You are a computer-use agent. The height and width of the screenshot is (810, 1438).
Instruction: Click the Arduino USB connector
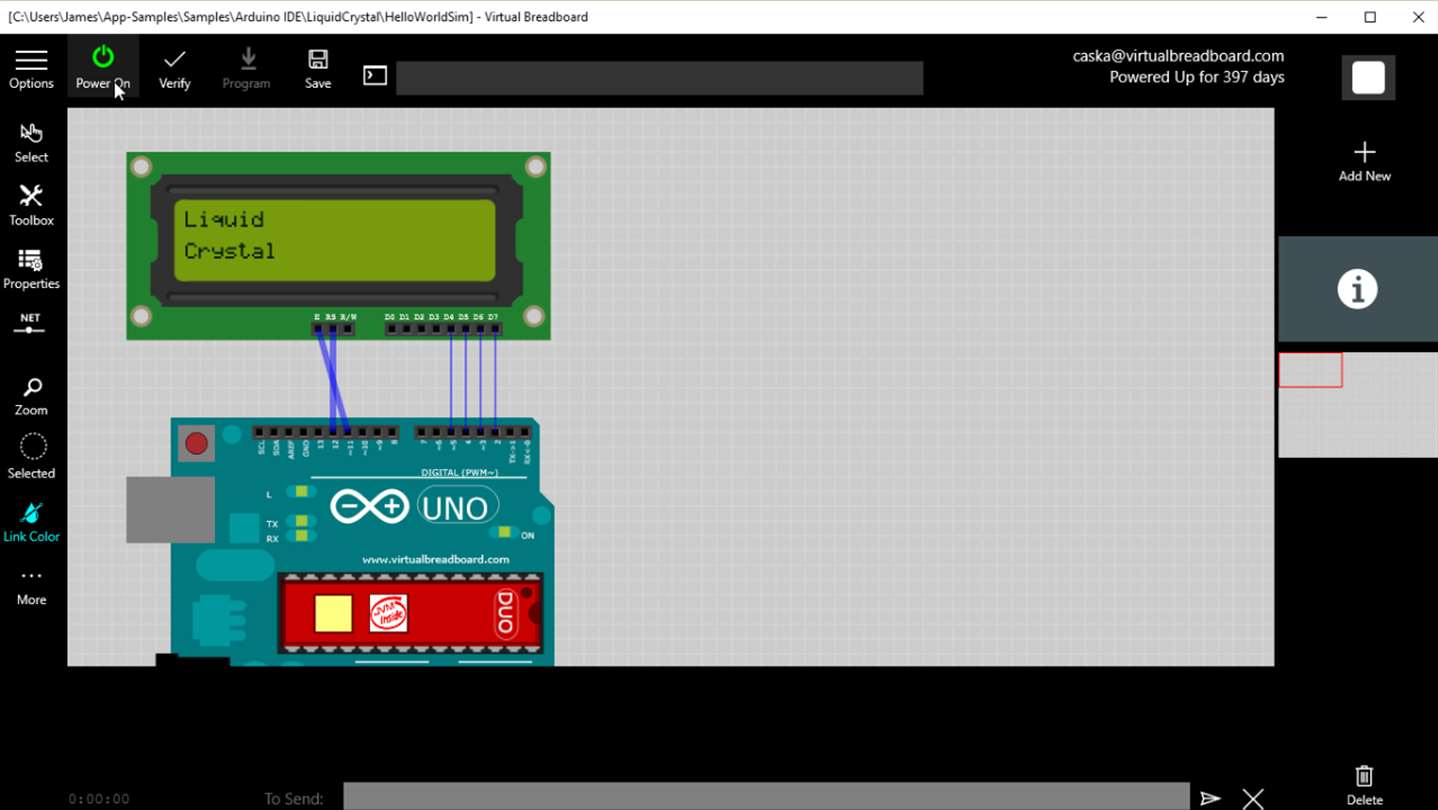coord(170,510)
